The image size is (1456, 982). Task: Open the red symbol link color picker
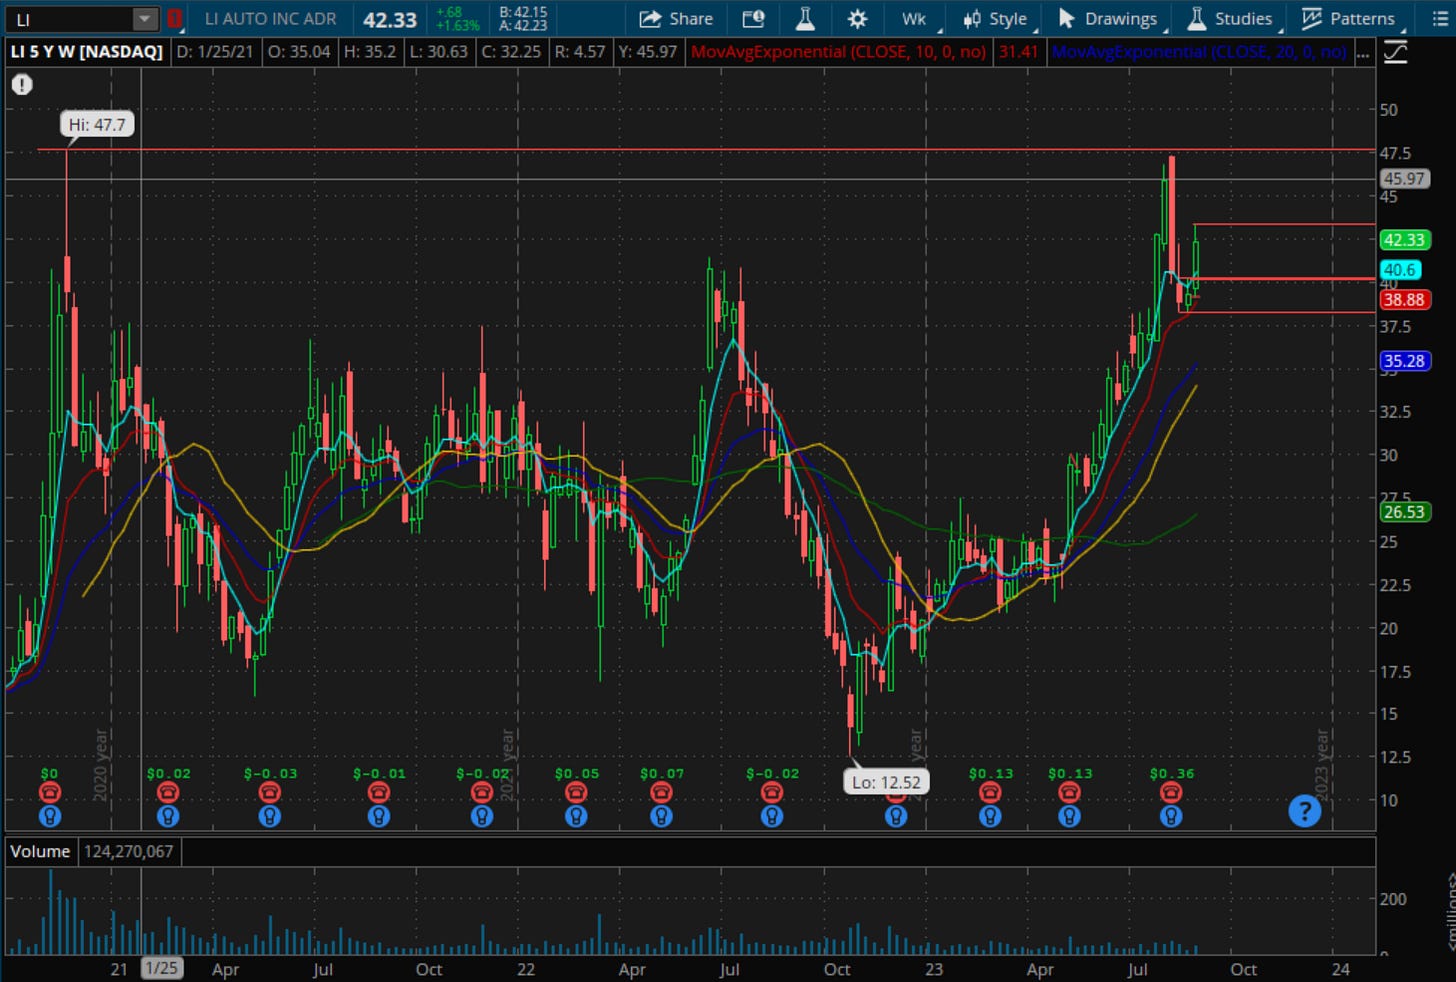[x=175, y=19]
